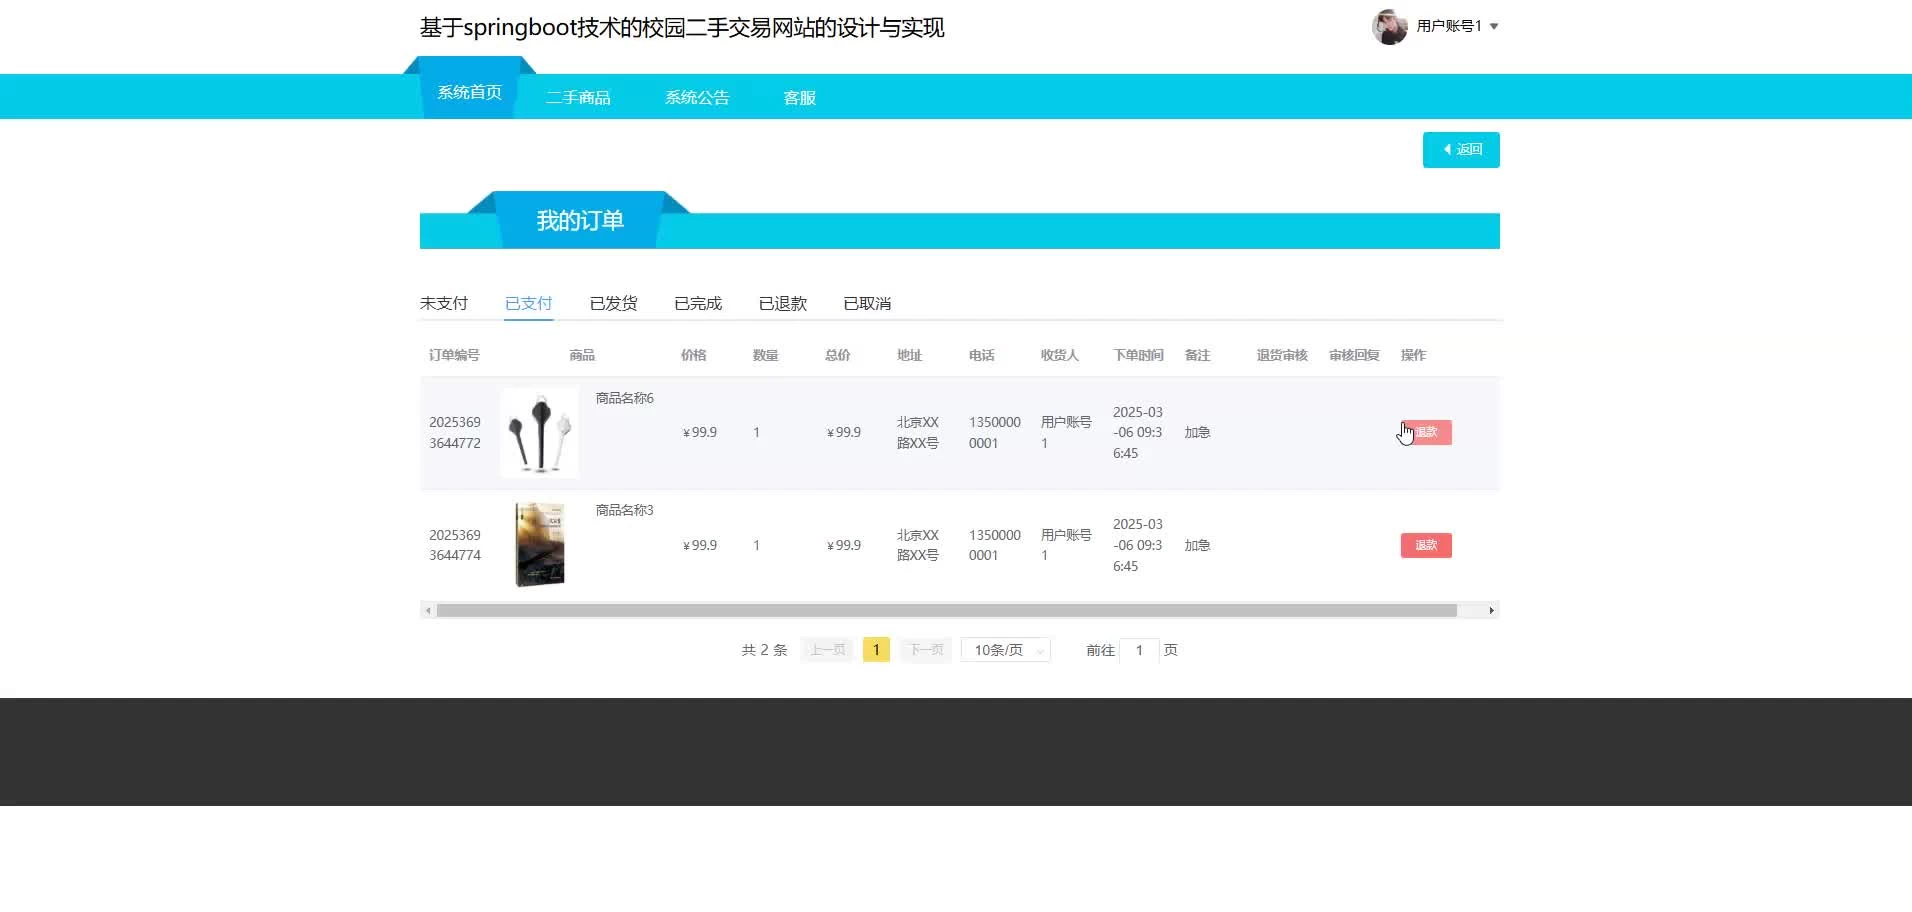The width and height of the screenshot is (1912, 912).
Task: Click the site title about springboot校园二手交易
Action: pyautogui.click(x=682, y=27)
